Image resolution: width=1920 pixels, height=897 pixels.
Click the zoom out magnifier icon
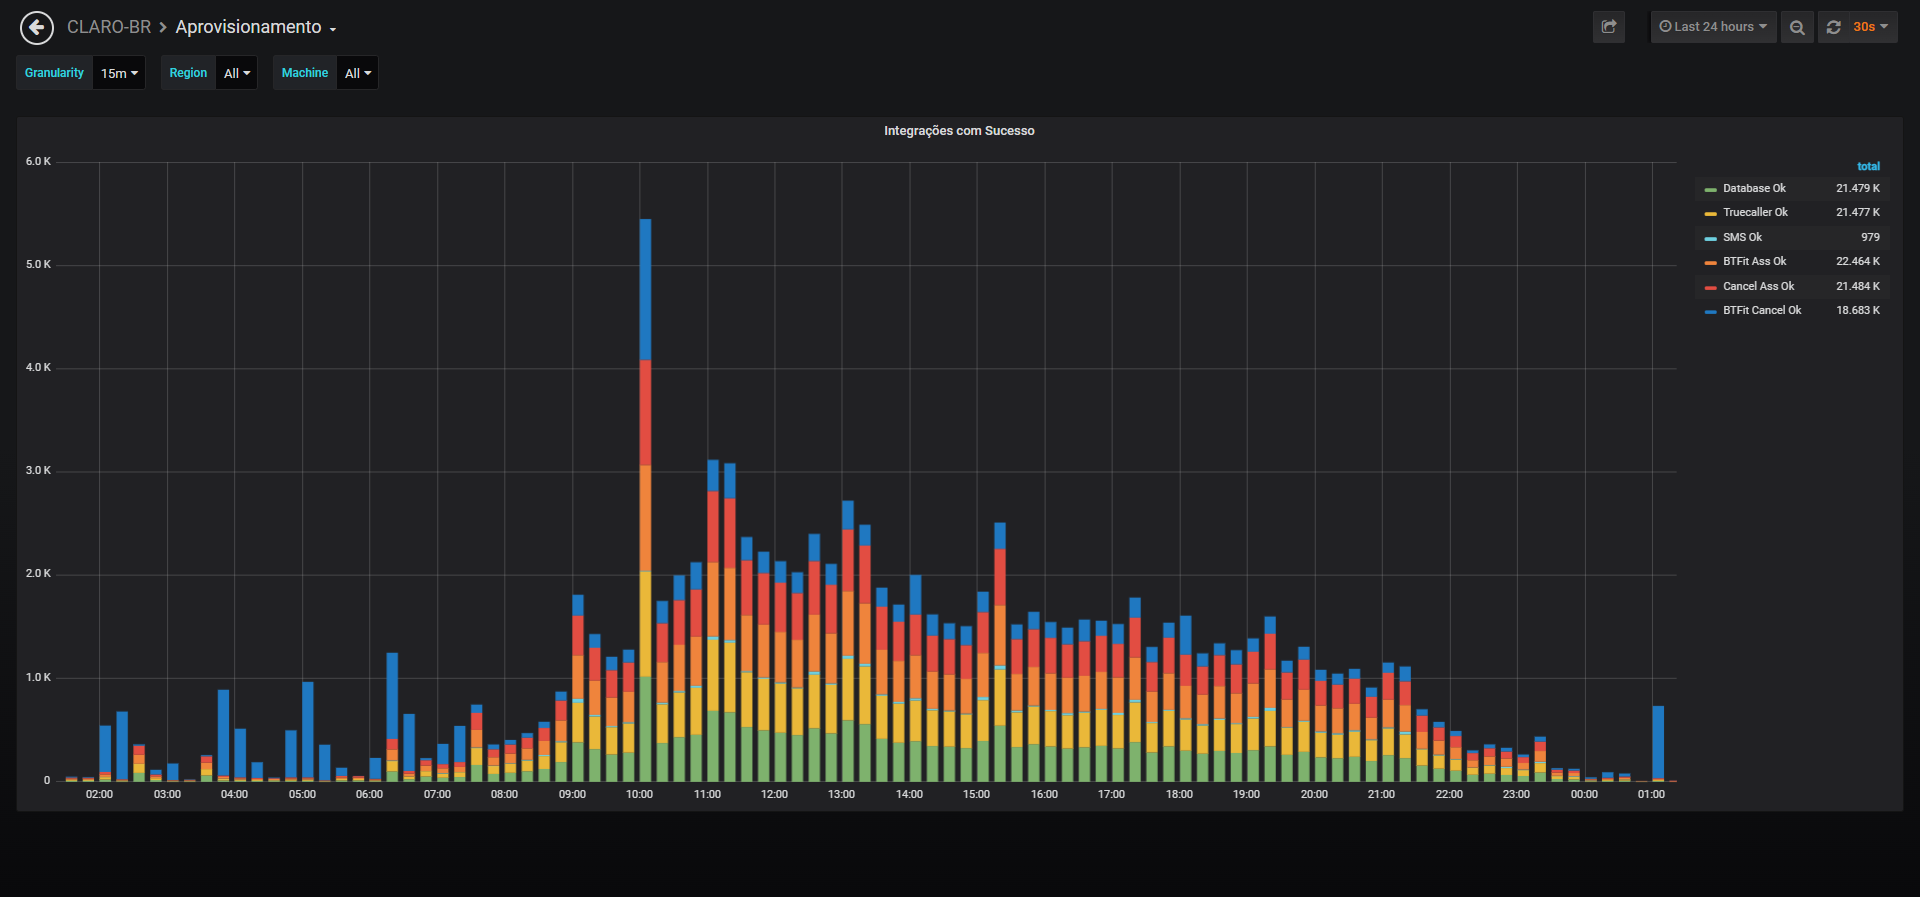pyautogui.click(x=1797, y=27)
